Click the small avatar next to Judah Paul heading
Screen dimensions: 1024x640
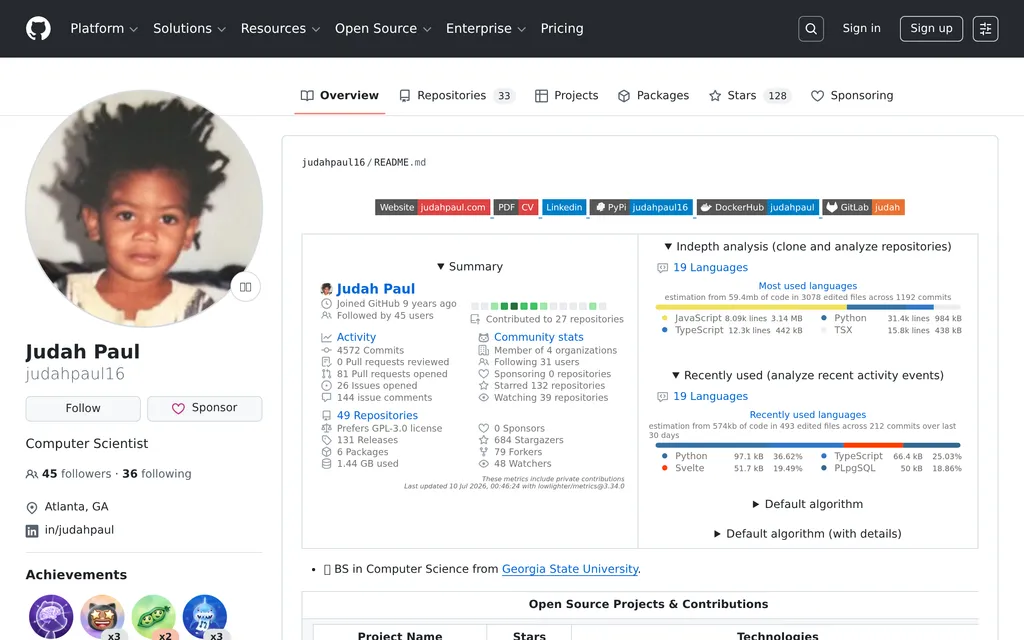click(x=327, y=289)
